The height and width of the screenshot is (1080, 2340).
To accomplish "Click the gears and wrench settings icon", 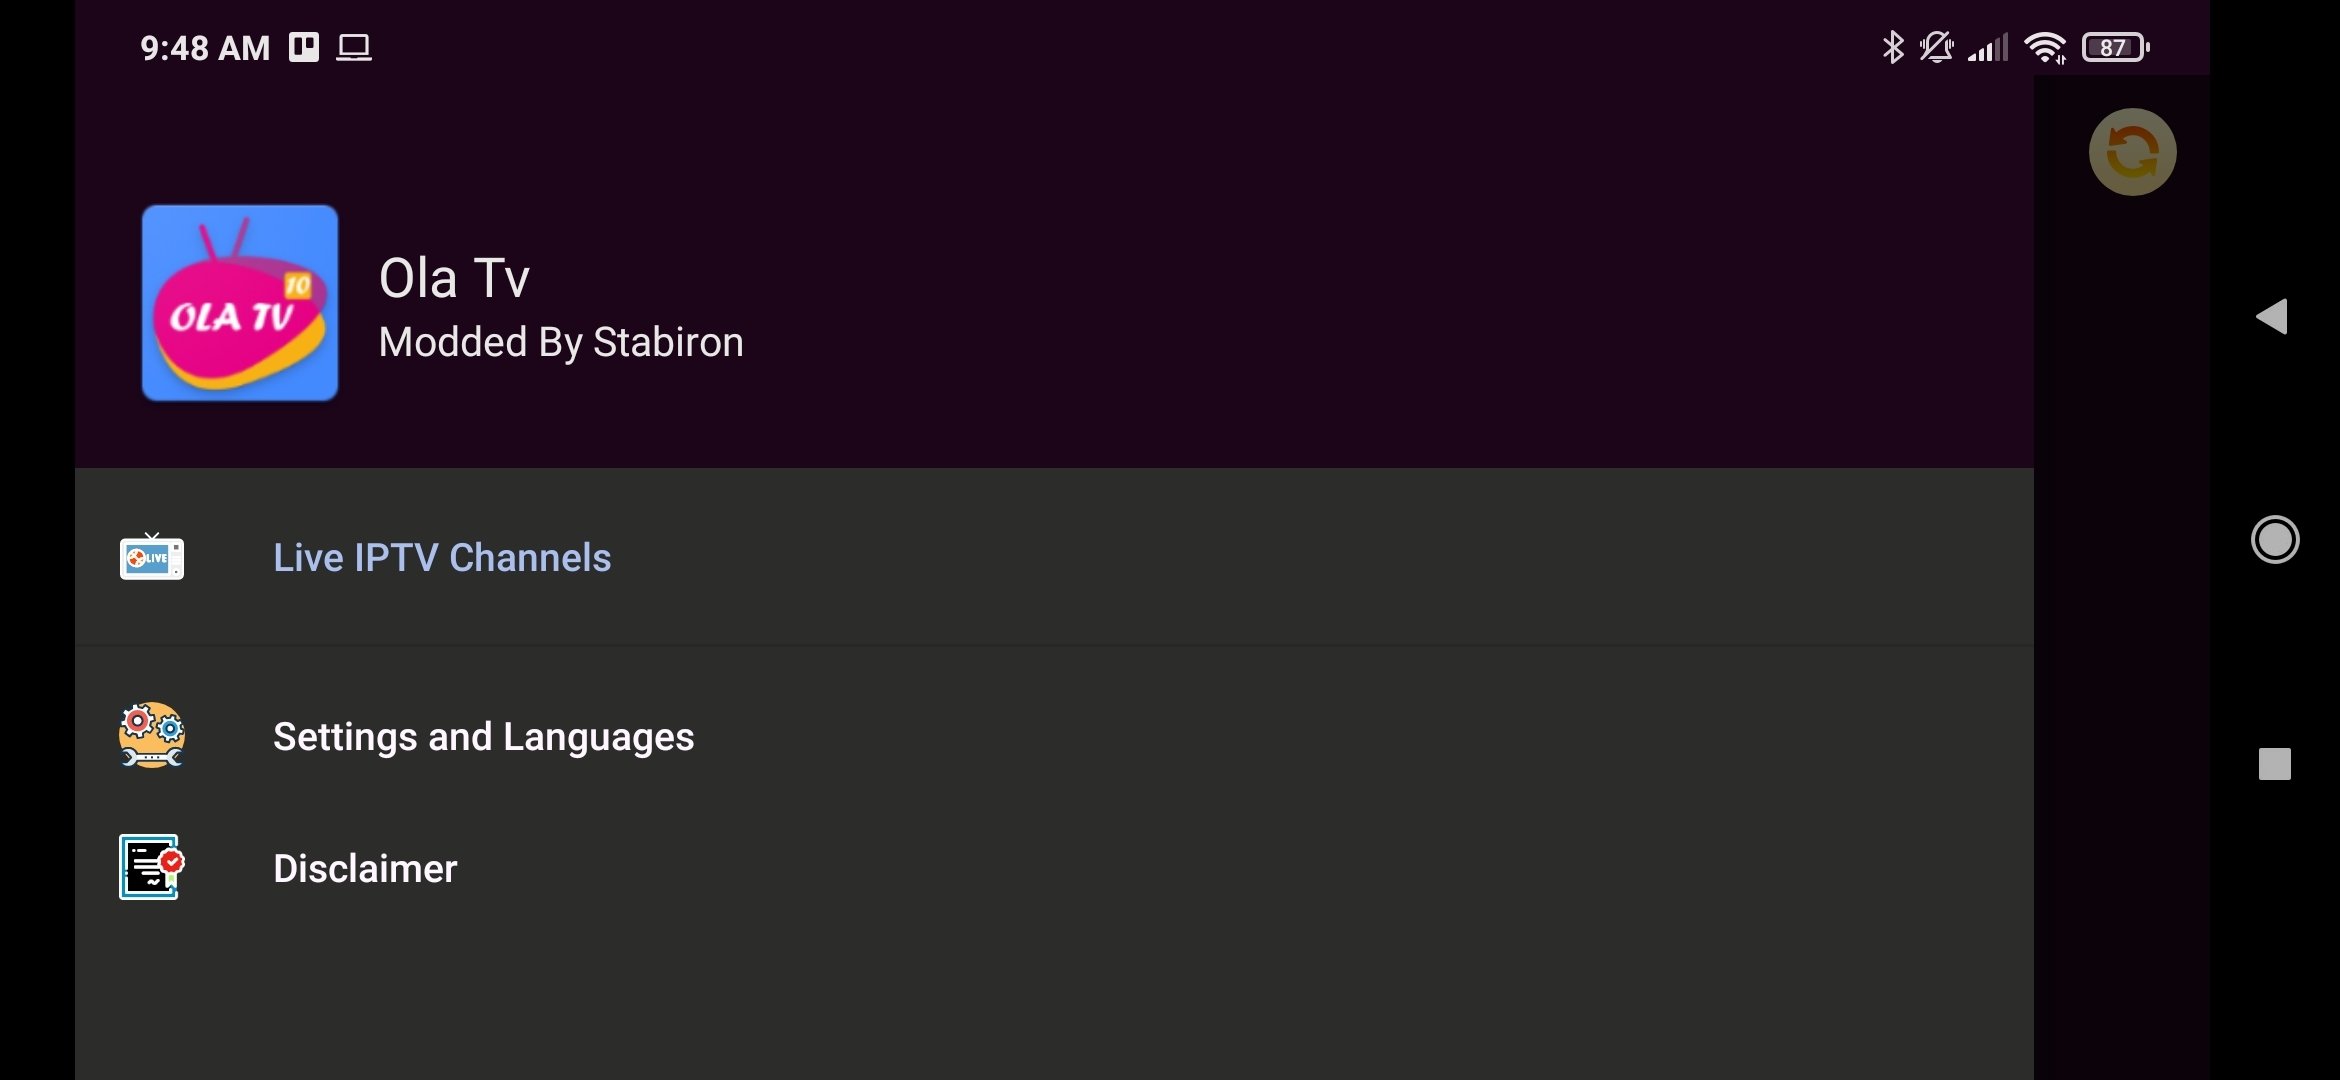I will point(152,736).
